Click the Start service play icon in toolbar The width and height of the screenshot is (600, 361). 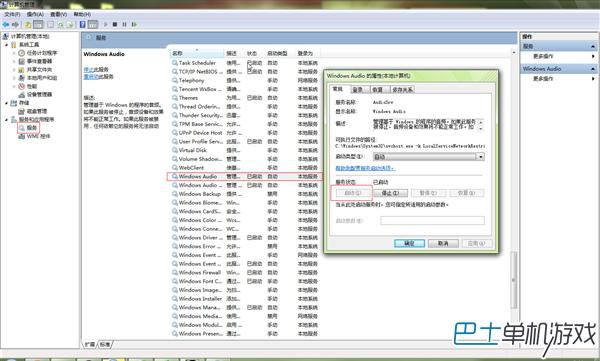click(x=106, y=25)
